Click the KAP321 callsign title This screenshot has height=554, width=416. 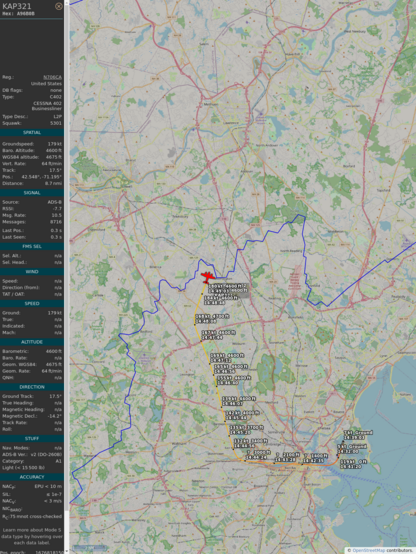(x=17, y=6)
